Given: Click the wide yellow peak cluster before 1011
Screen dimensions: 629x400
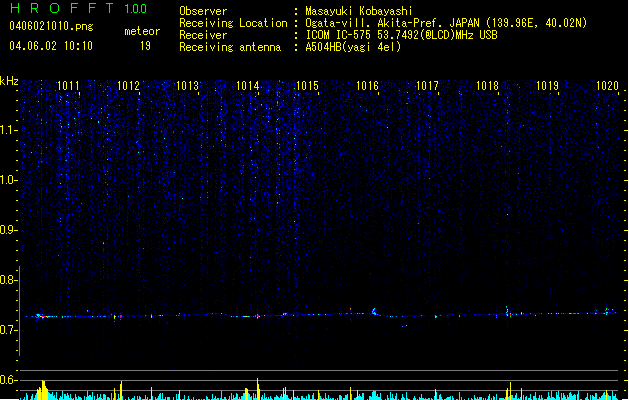Looking at the screenshot, I should [x=43, y=390].
